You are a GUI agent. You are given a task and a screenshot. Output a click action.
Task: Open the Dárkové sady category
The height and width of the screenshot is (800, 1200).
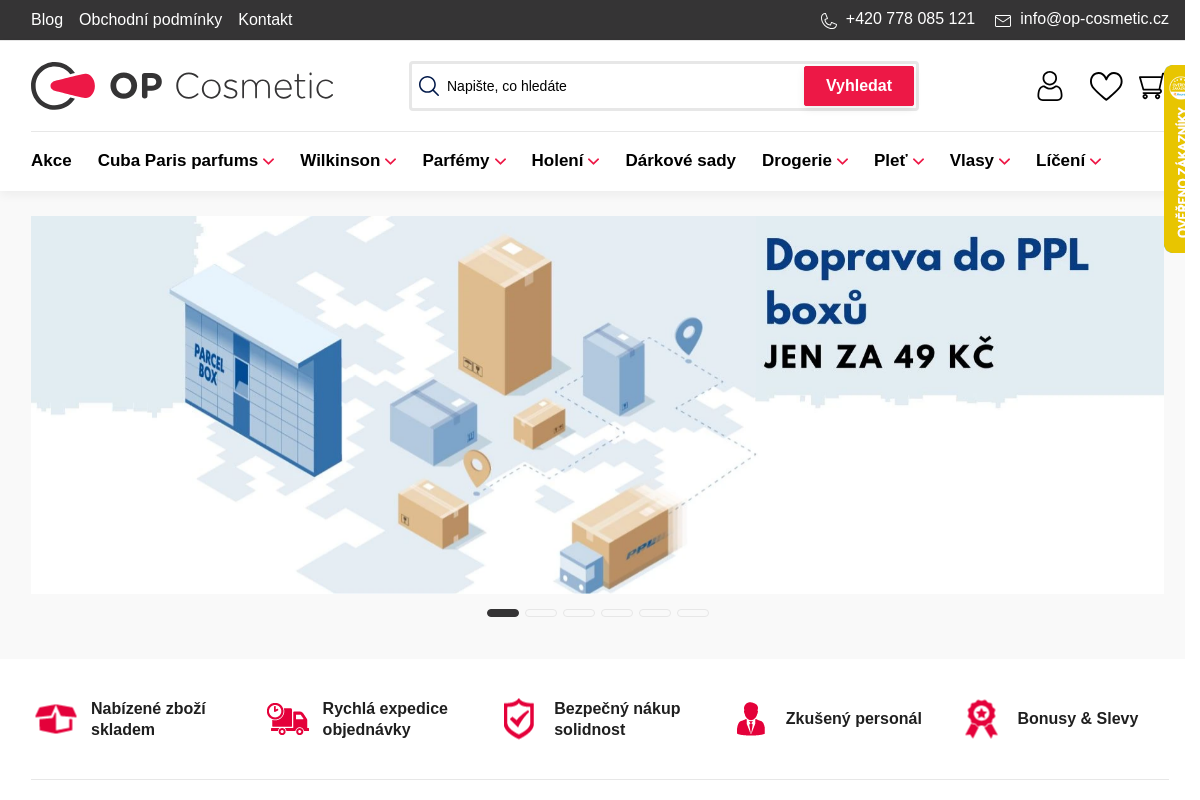pos(681,161)
